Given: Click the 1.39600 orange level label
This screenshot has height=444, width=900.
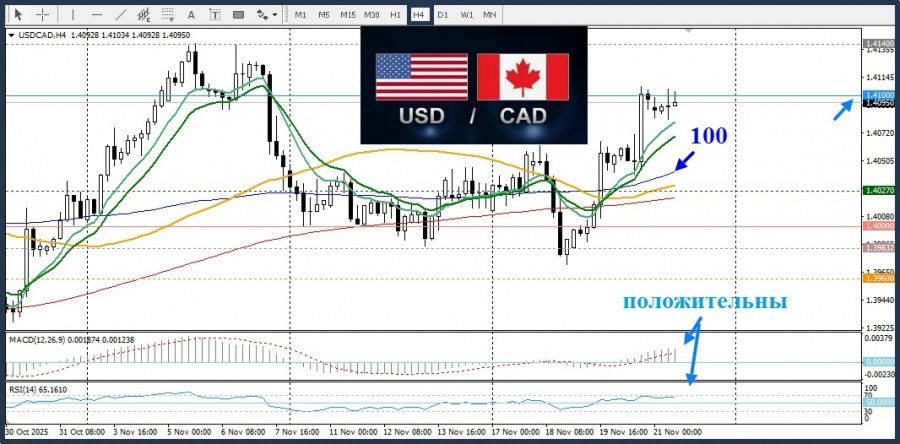Looking at the screenshot, I should [x=878, y=278].
